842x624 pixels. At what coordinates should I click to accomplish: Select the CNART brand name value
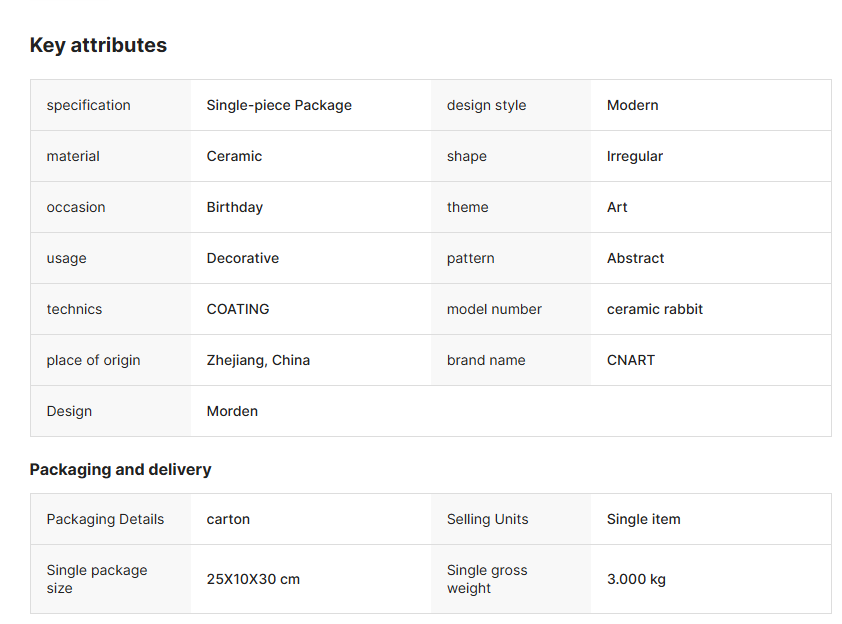630,360
